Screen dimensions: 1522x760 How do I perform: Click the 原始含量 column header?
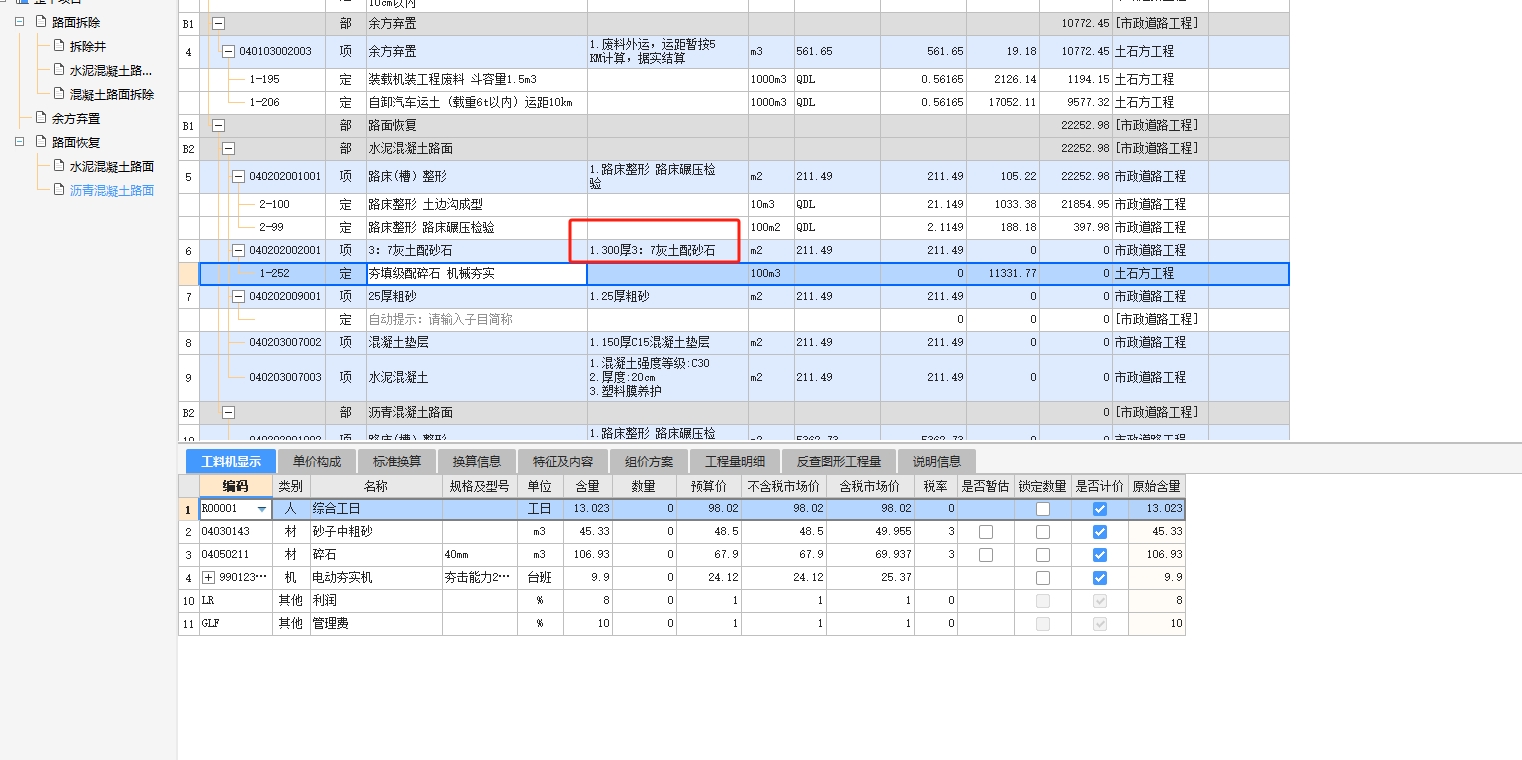[1156, 486]
